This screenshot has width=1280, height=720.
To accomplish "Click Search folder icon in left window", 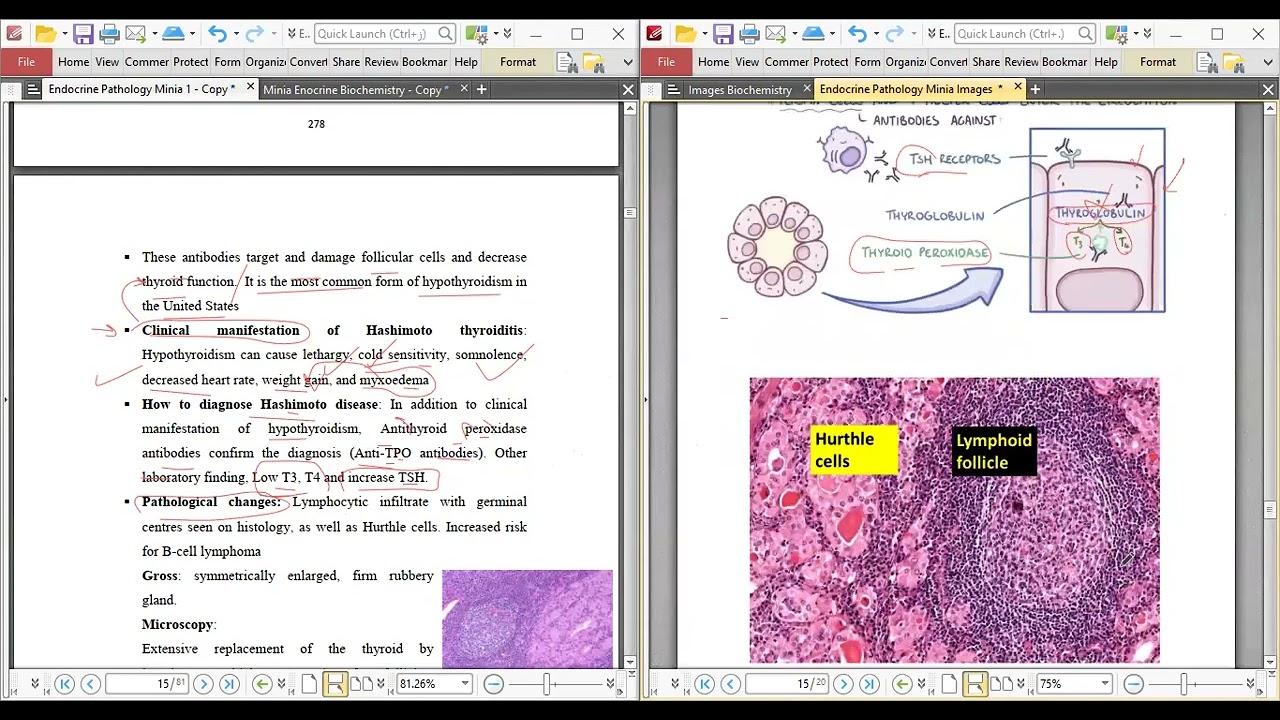I will [594, 63].
